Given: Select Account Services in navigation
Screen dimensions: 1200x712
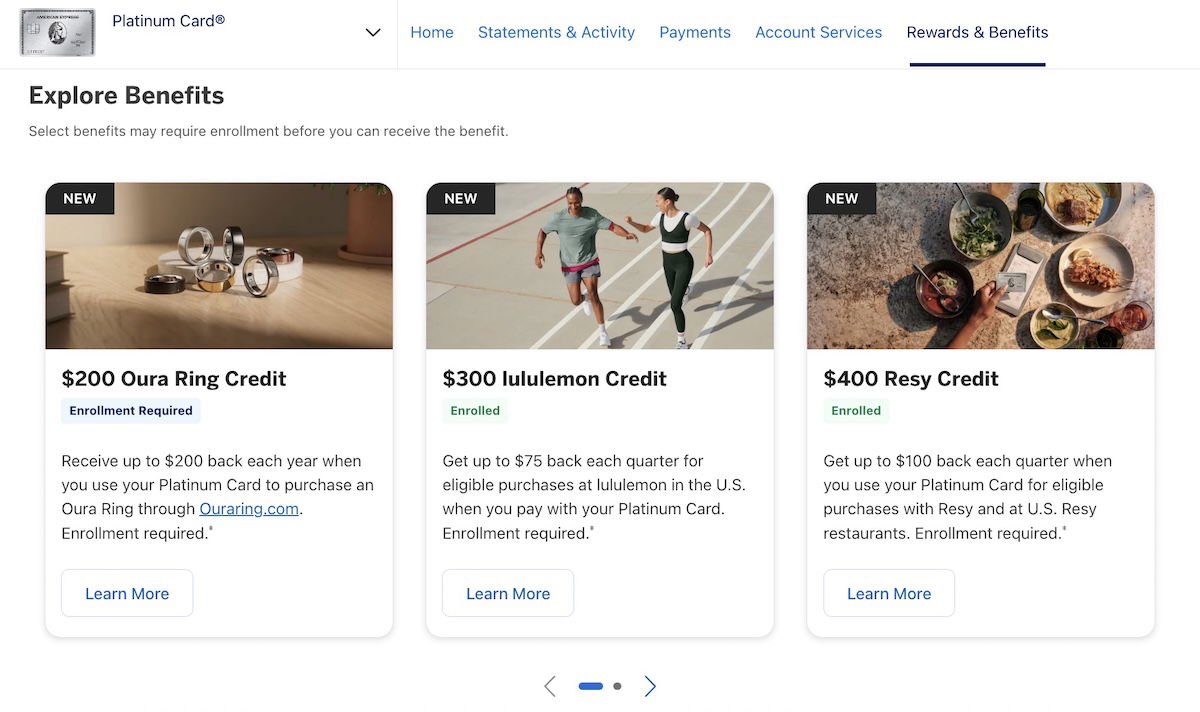Looking at the screenshot, I should 818,32.
